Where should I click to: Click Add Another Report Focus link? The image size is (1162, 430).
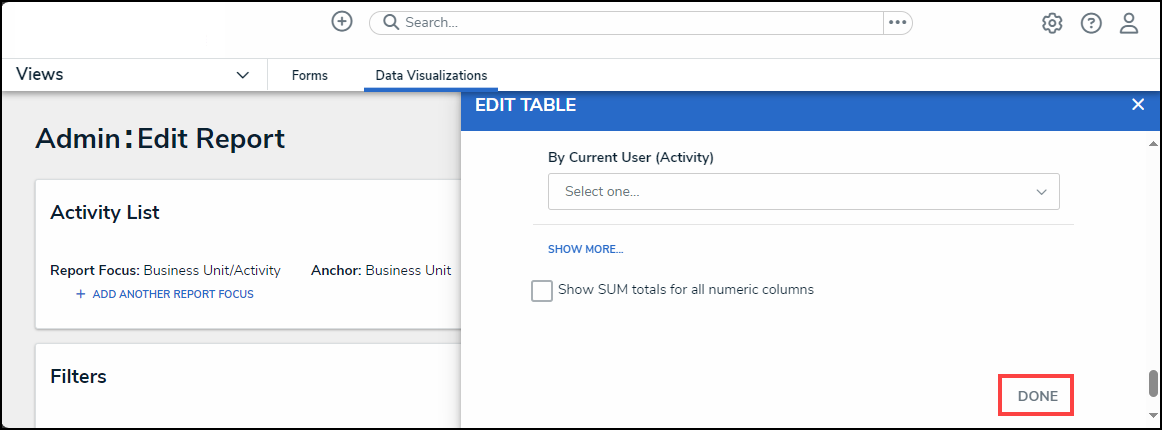172,294
